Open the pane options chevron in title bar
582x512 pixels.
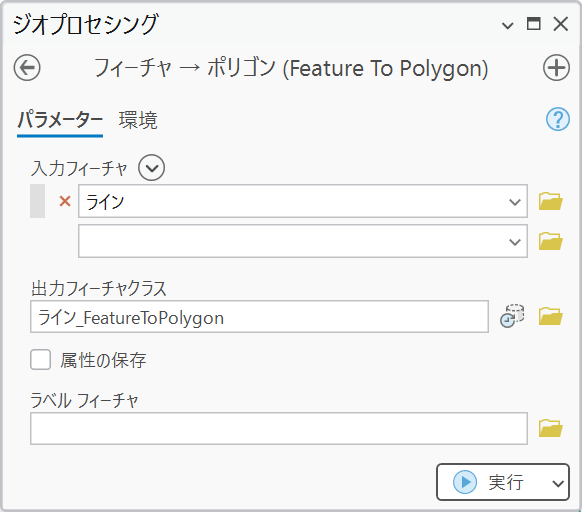pos(507,26)
